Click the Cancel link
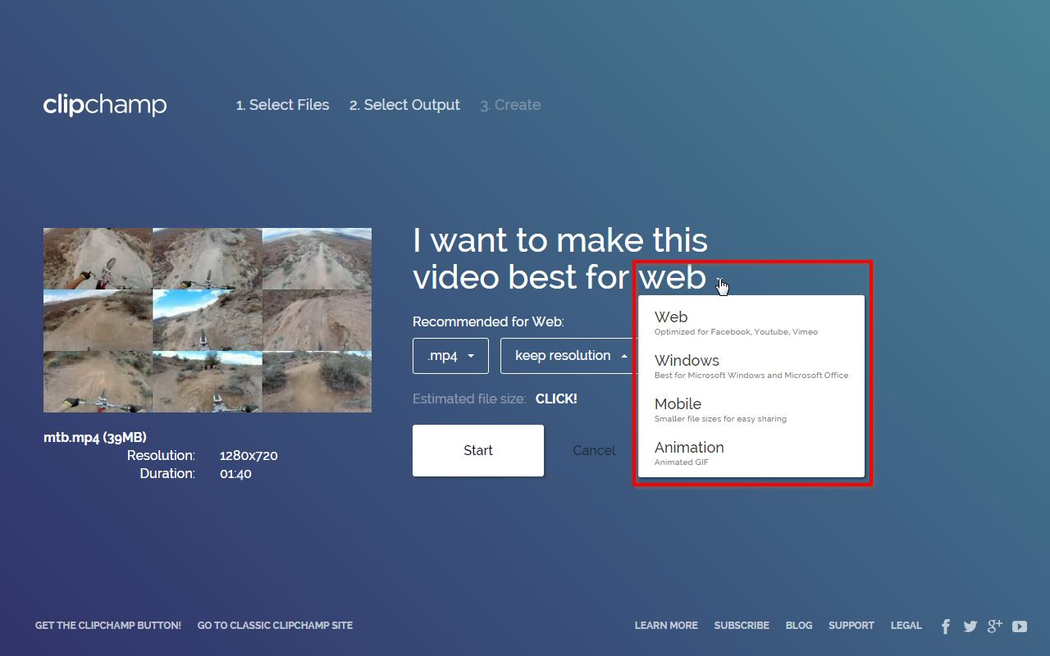1050x656 pixels. click(593, 451)
